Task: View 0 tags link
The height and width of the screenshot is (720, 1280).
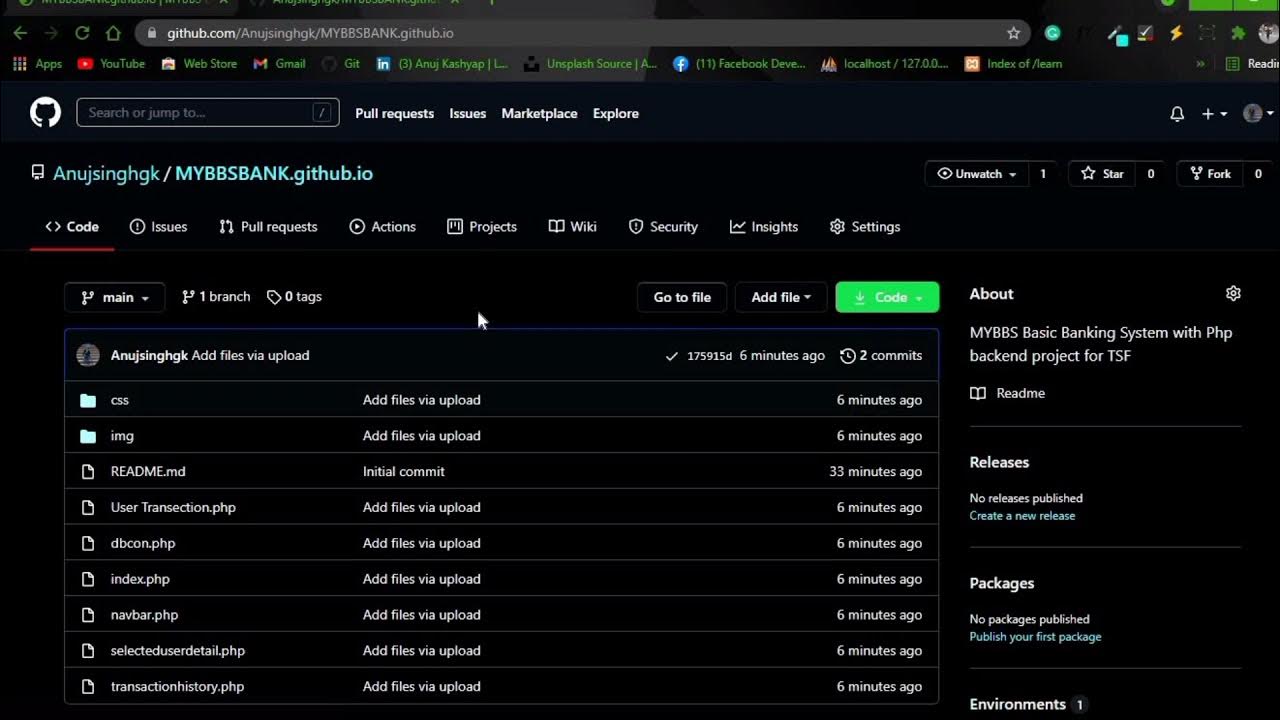Action: pyautogui.click(x=294, y=297)
